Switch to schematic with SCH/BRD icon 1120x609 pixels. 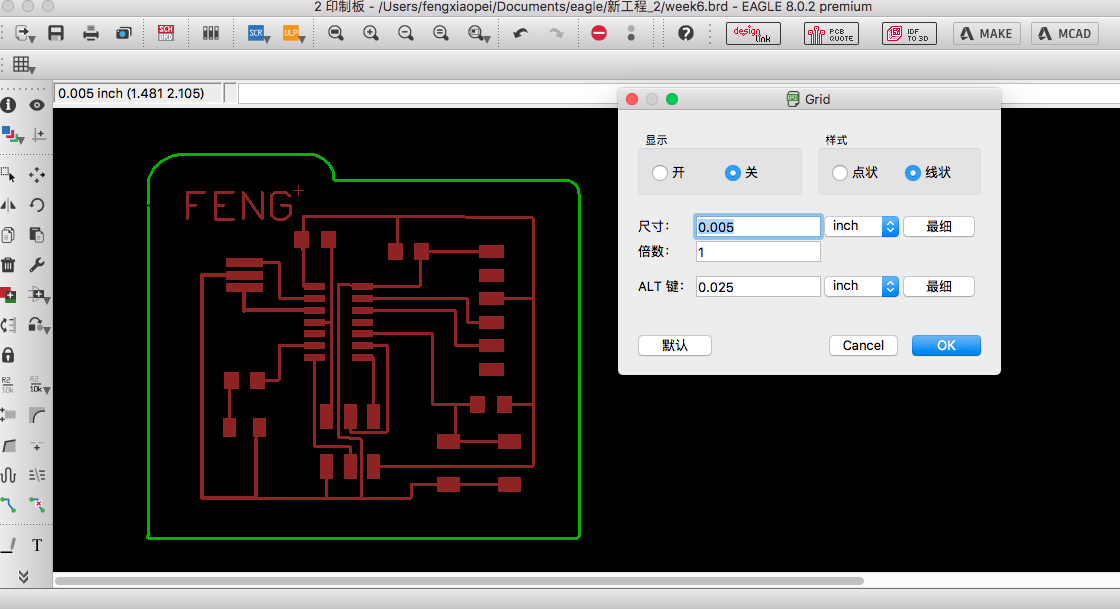coord(166,33)
